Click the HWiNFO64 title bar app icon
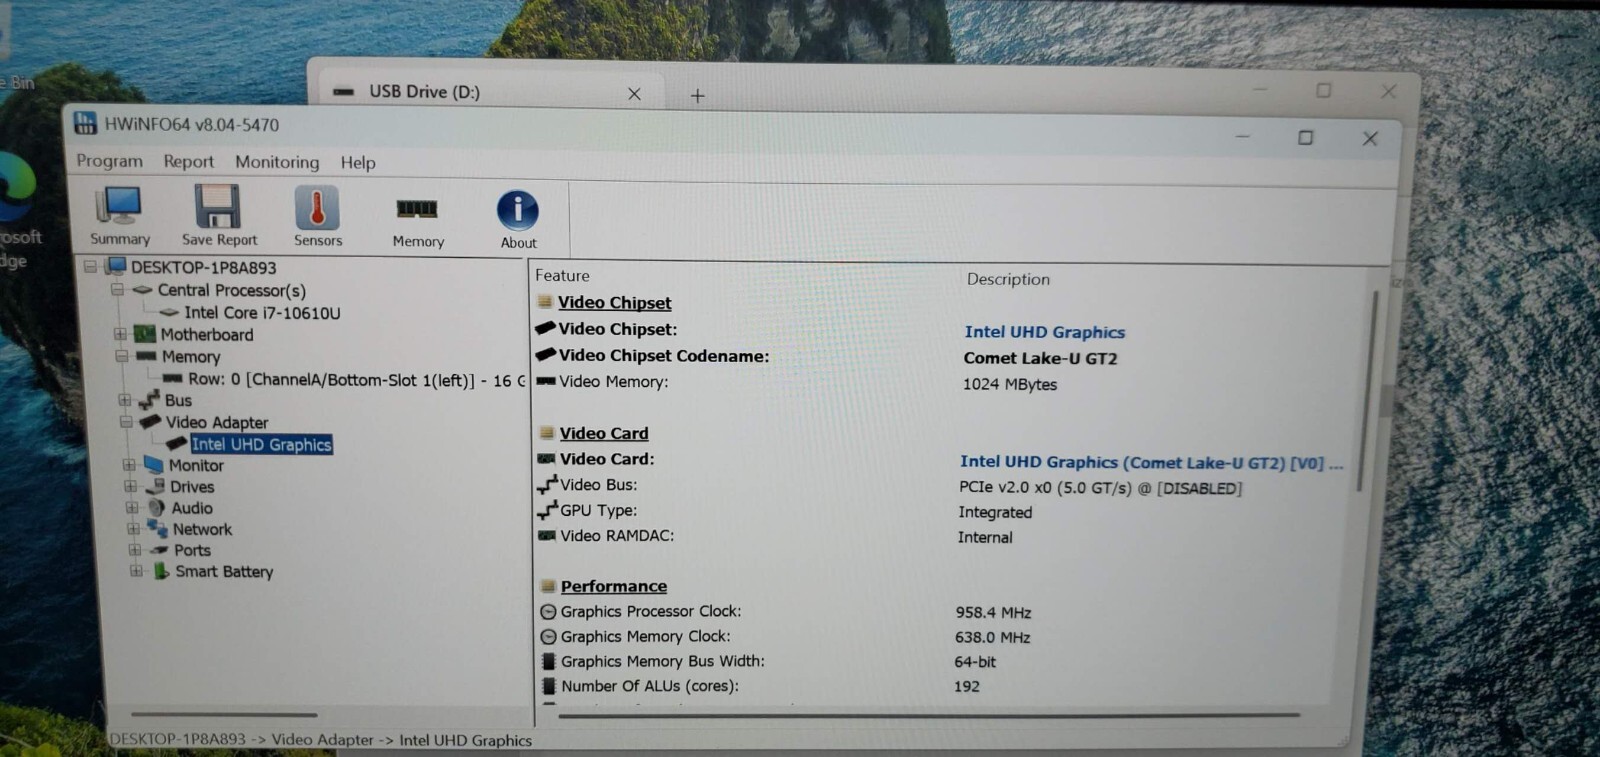This screenshot has width=1600, height=757. coord(86,124)
